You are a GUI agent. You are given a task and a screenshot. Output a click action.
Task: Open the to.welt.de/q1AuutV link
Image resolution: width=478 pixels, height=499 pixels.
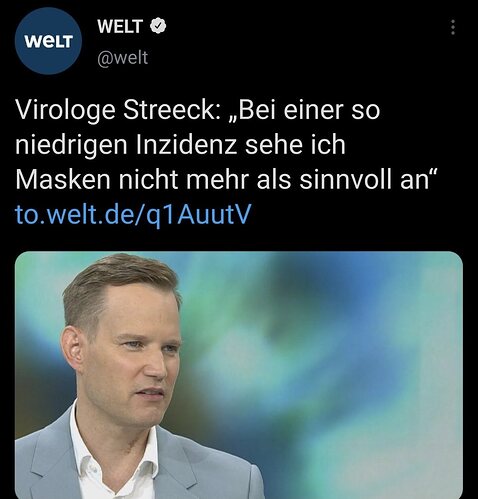[x=133, y=214]
